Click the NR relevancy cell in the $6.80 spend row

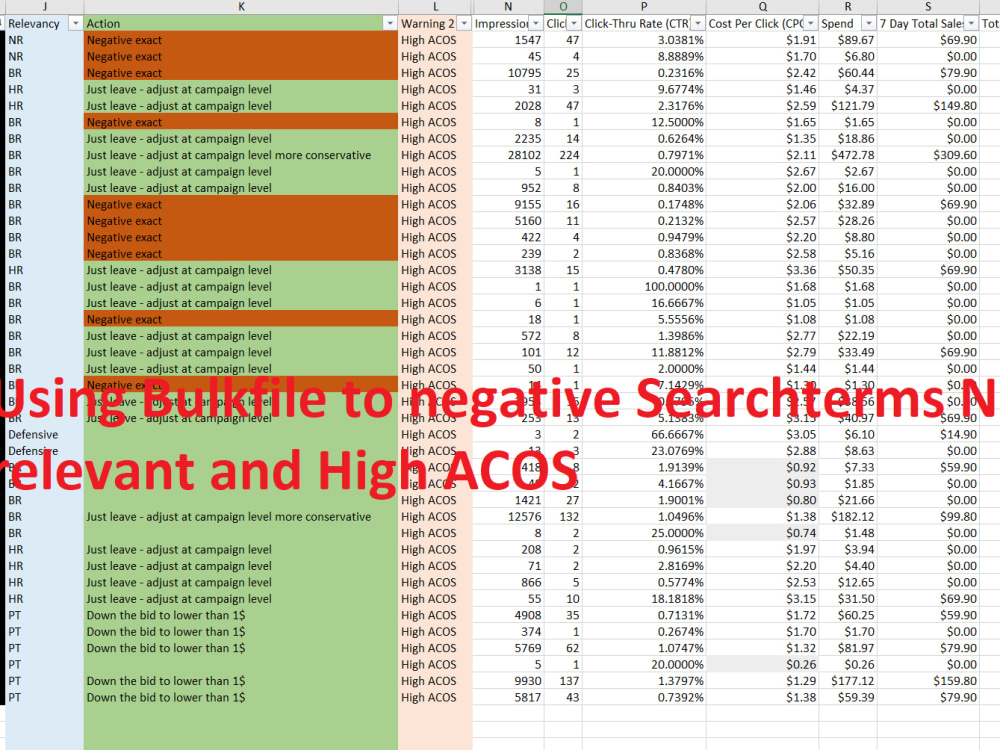45,56
